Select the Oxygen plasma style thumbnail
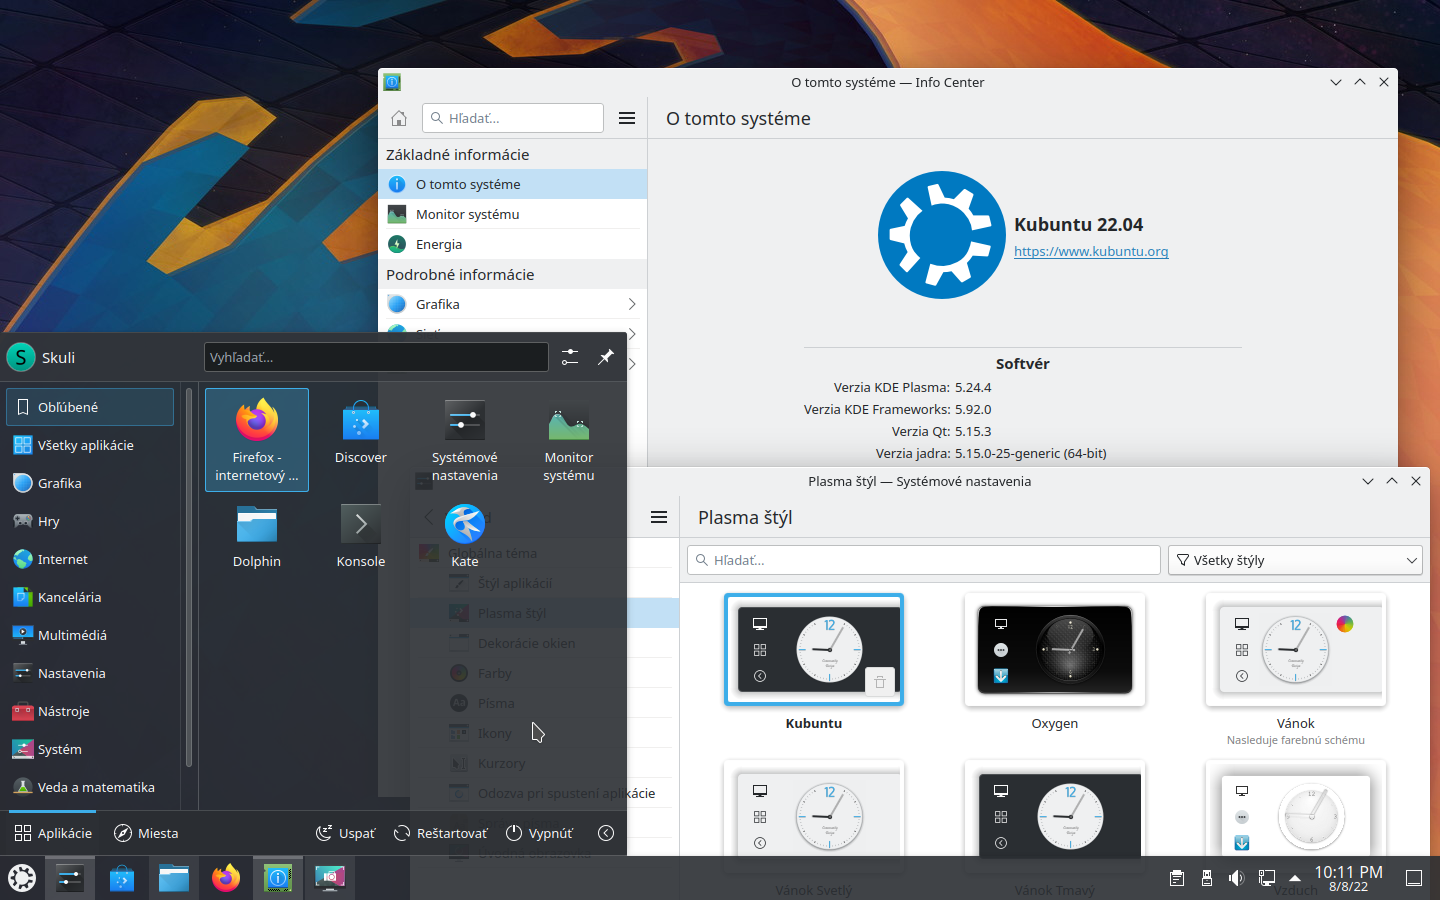This screenshot has height=900, width=1440. coord(1054,650)
